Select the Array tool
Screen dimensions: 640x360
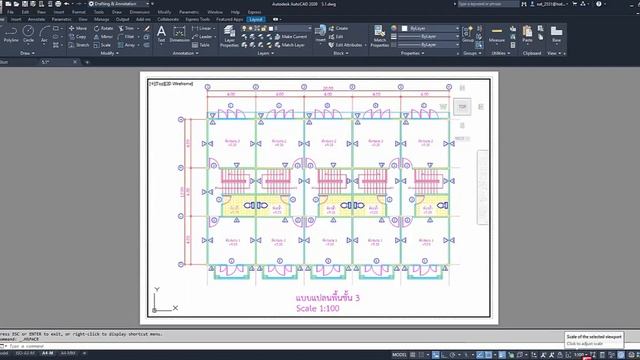click(127, 45)
